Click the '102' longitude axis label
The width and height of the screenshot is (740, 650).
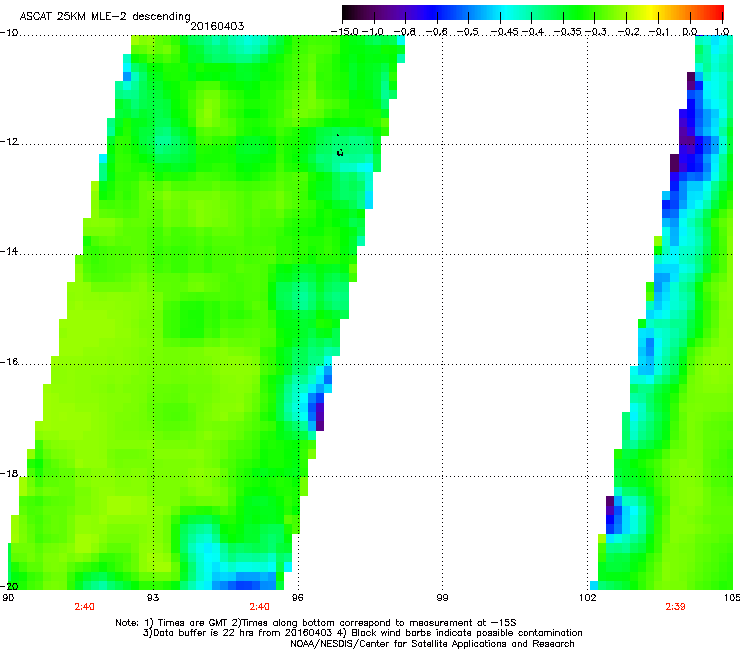click(588, 598)
